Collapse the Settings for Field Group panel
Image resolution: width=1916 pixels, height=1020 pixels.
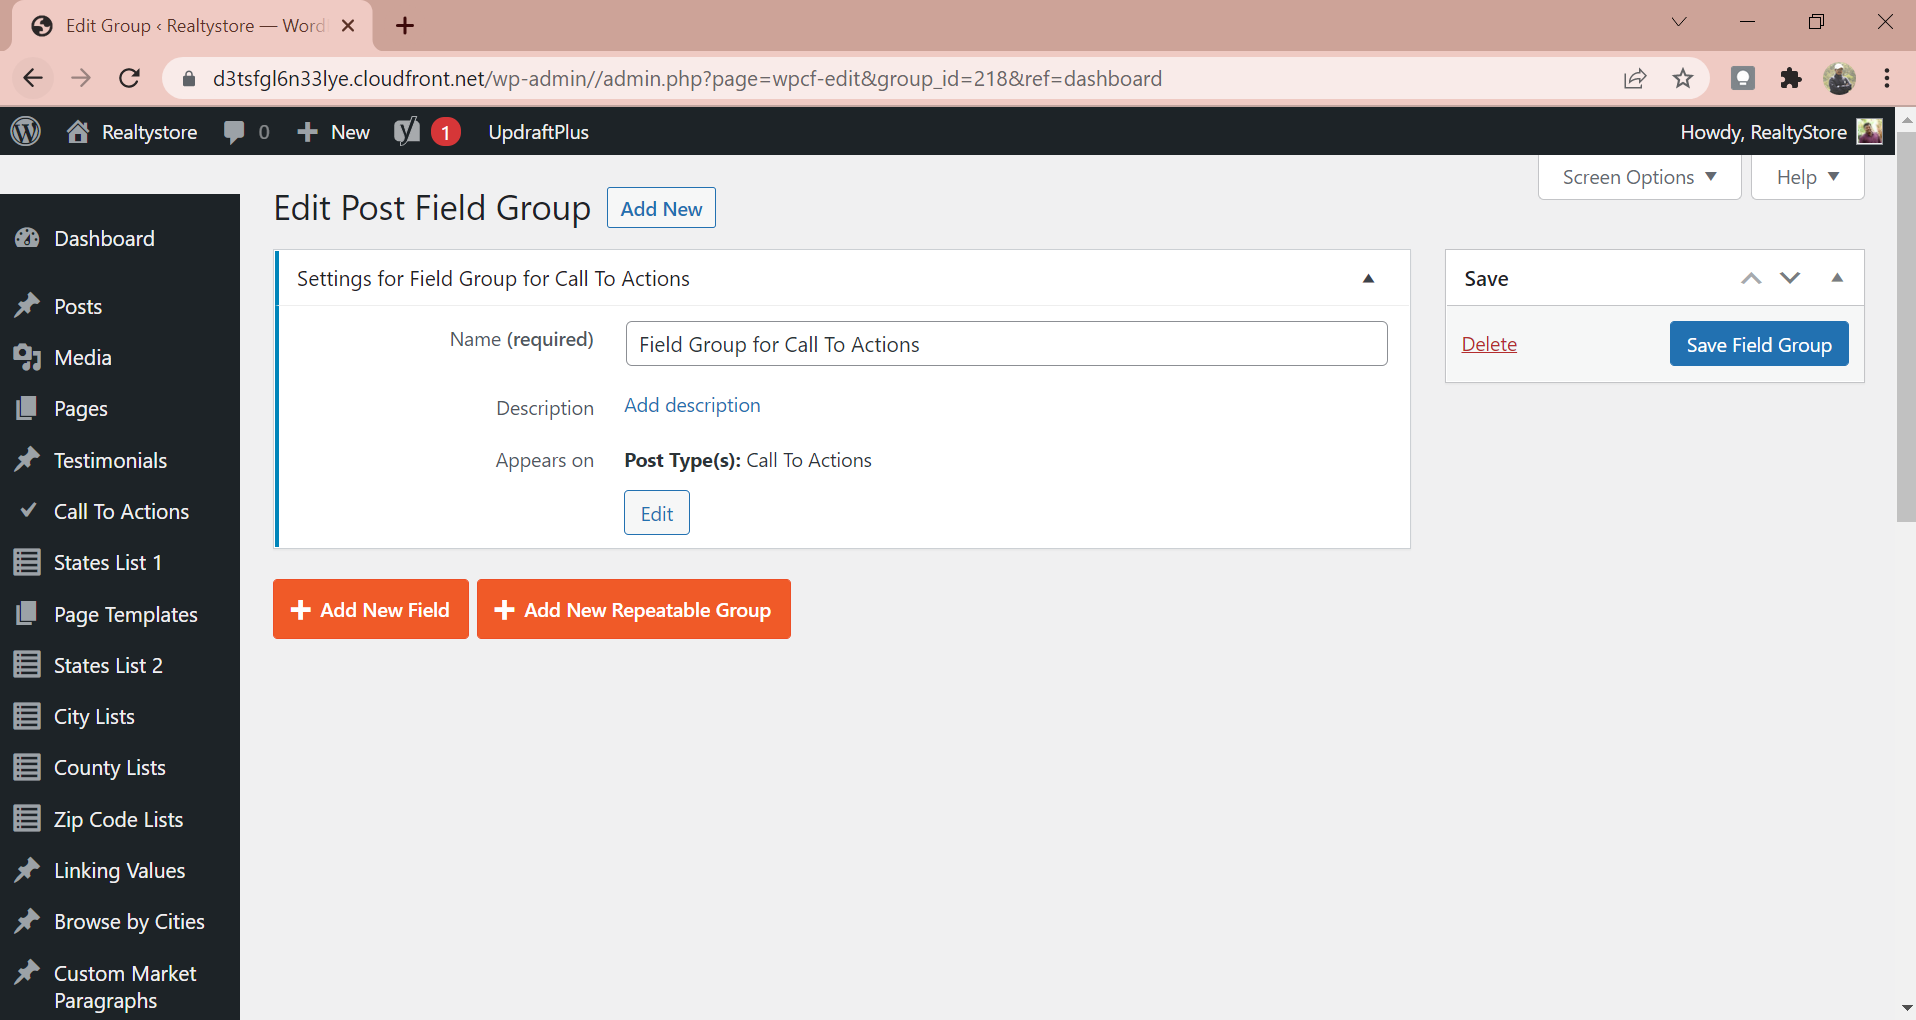tap(1368, 279)
